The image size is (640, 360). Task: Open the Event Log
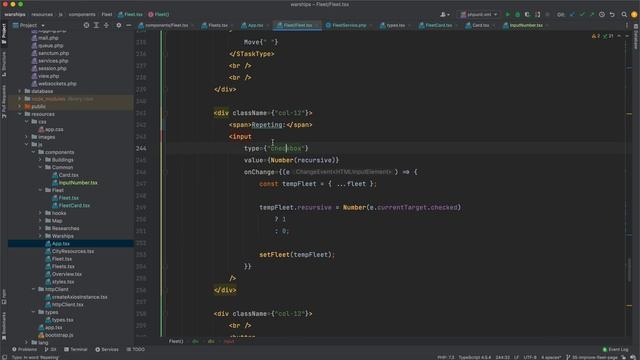(x=616, y=349)
